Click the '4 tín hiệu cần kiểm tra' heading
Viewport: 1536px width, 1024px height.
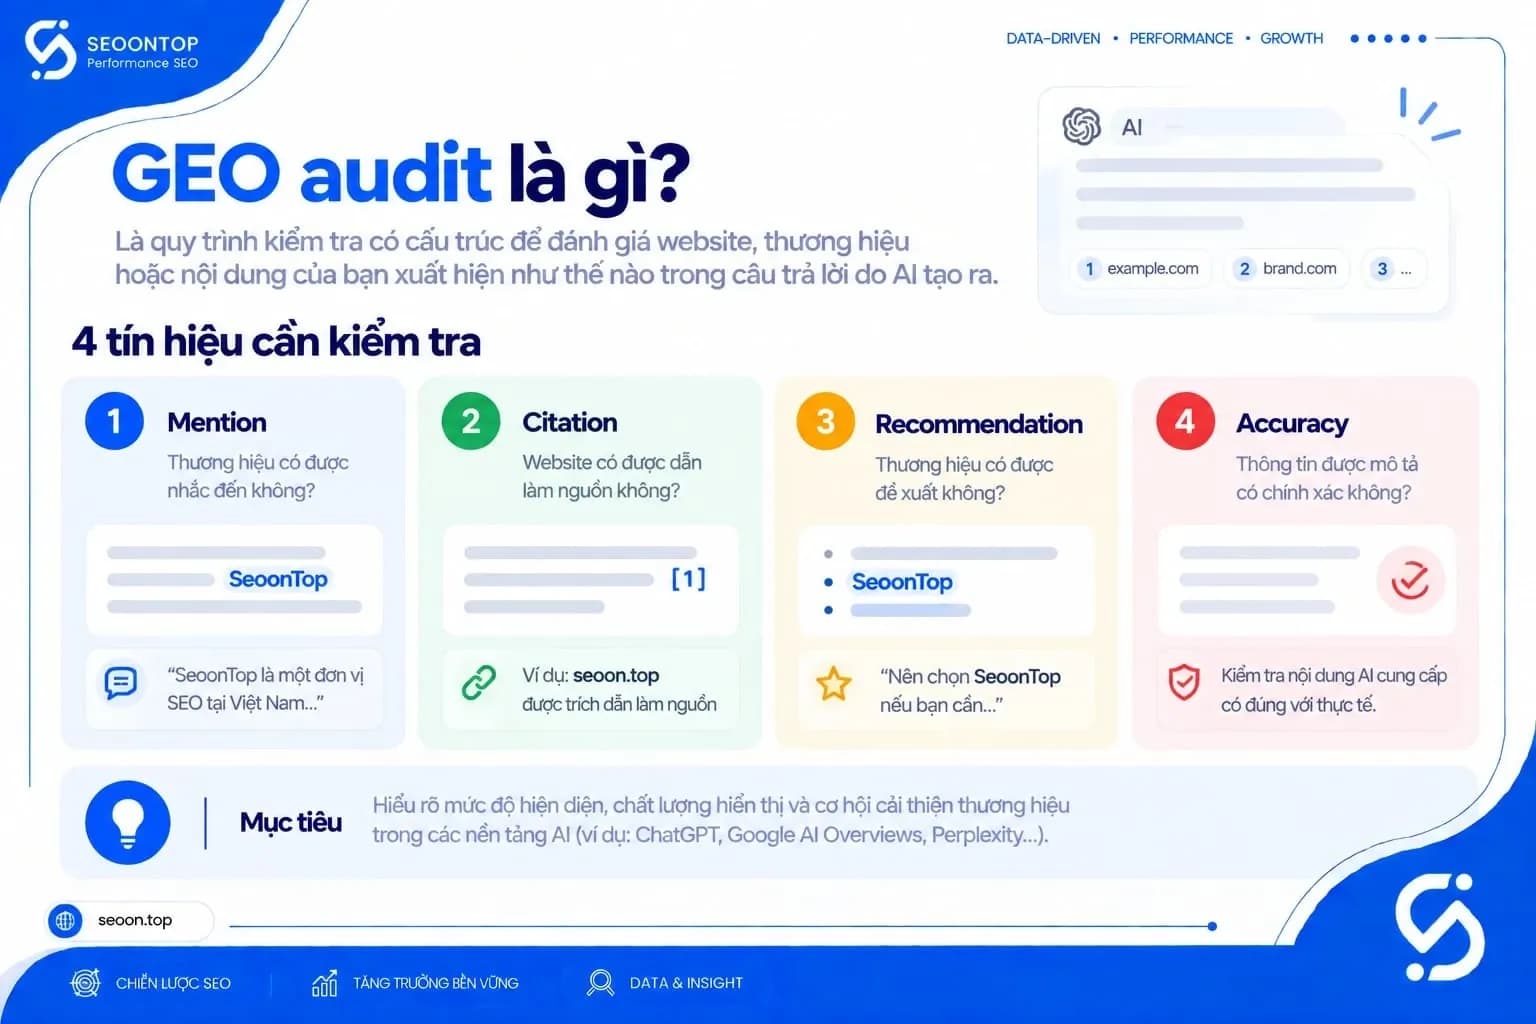(276, 342)
